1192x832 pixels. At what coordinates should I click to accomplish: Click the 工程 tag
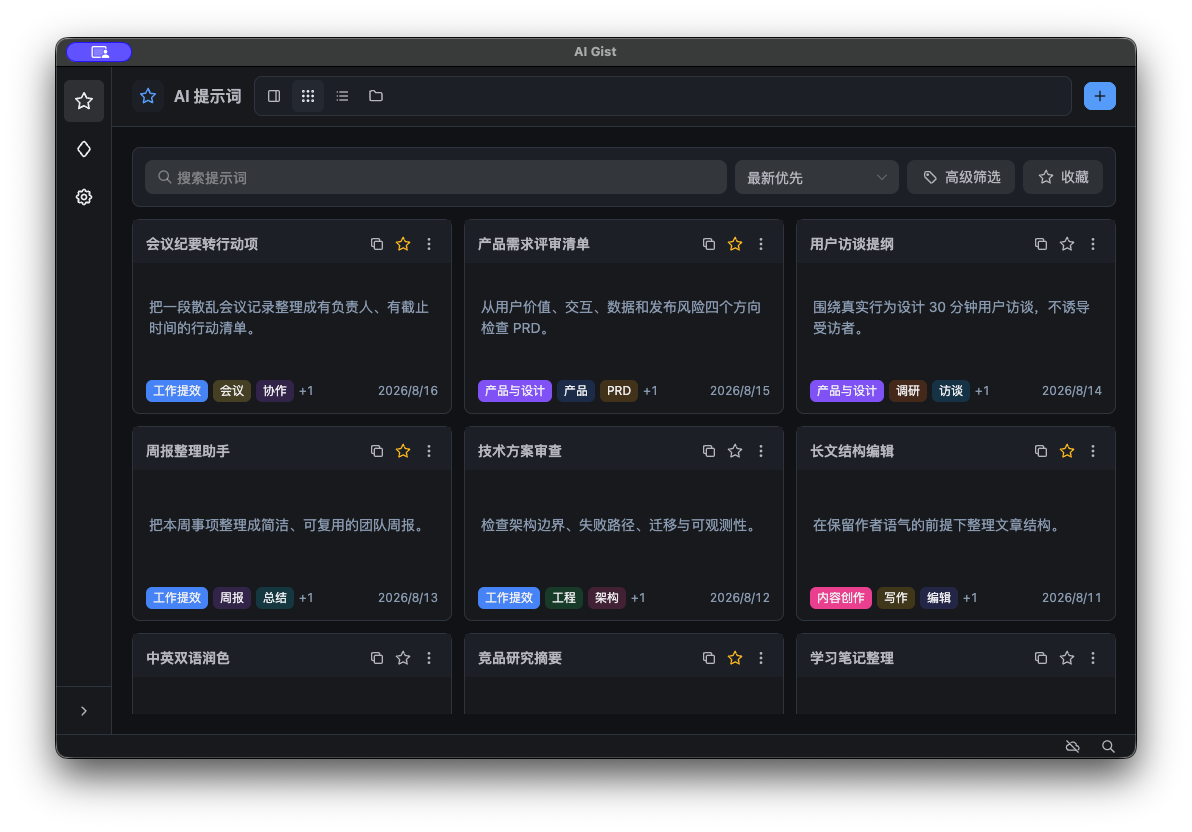564,598
